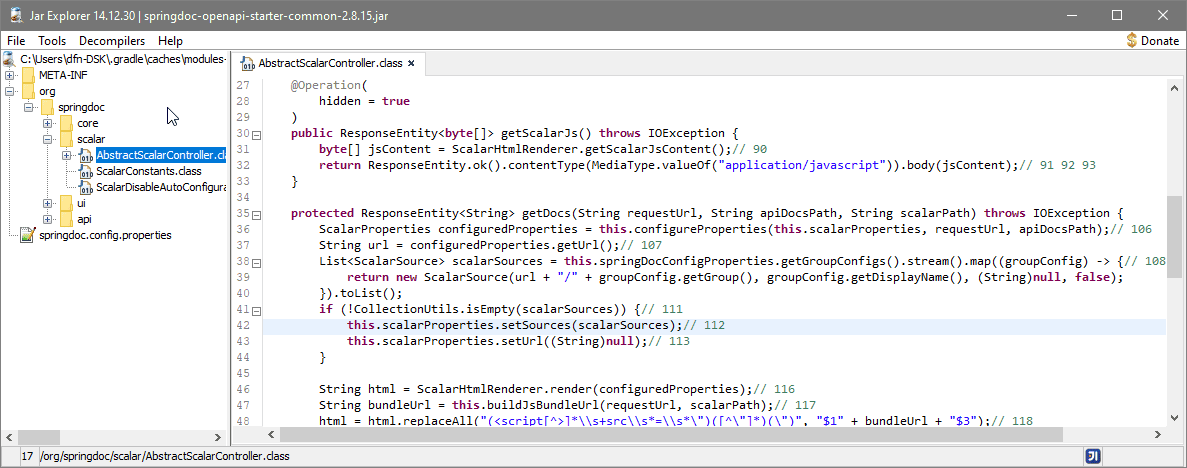Screen dimensions: 1187x468
Task: Click the org folder icon
Action: pos(28,91)
